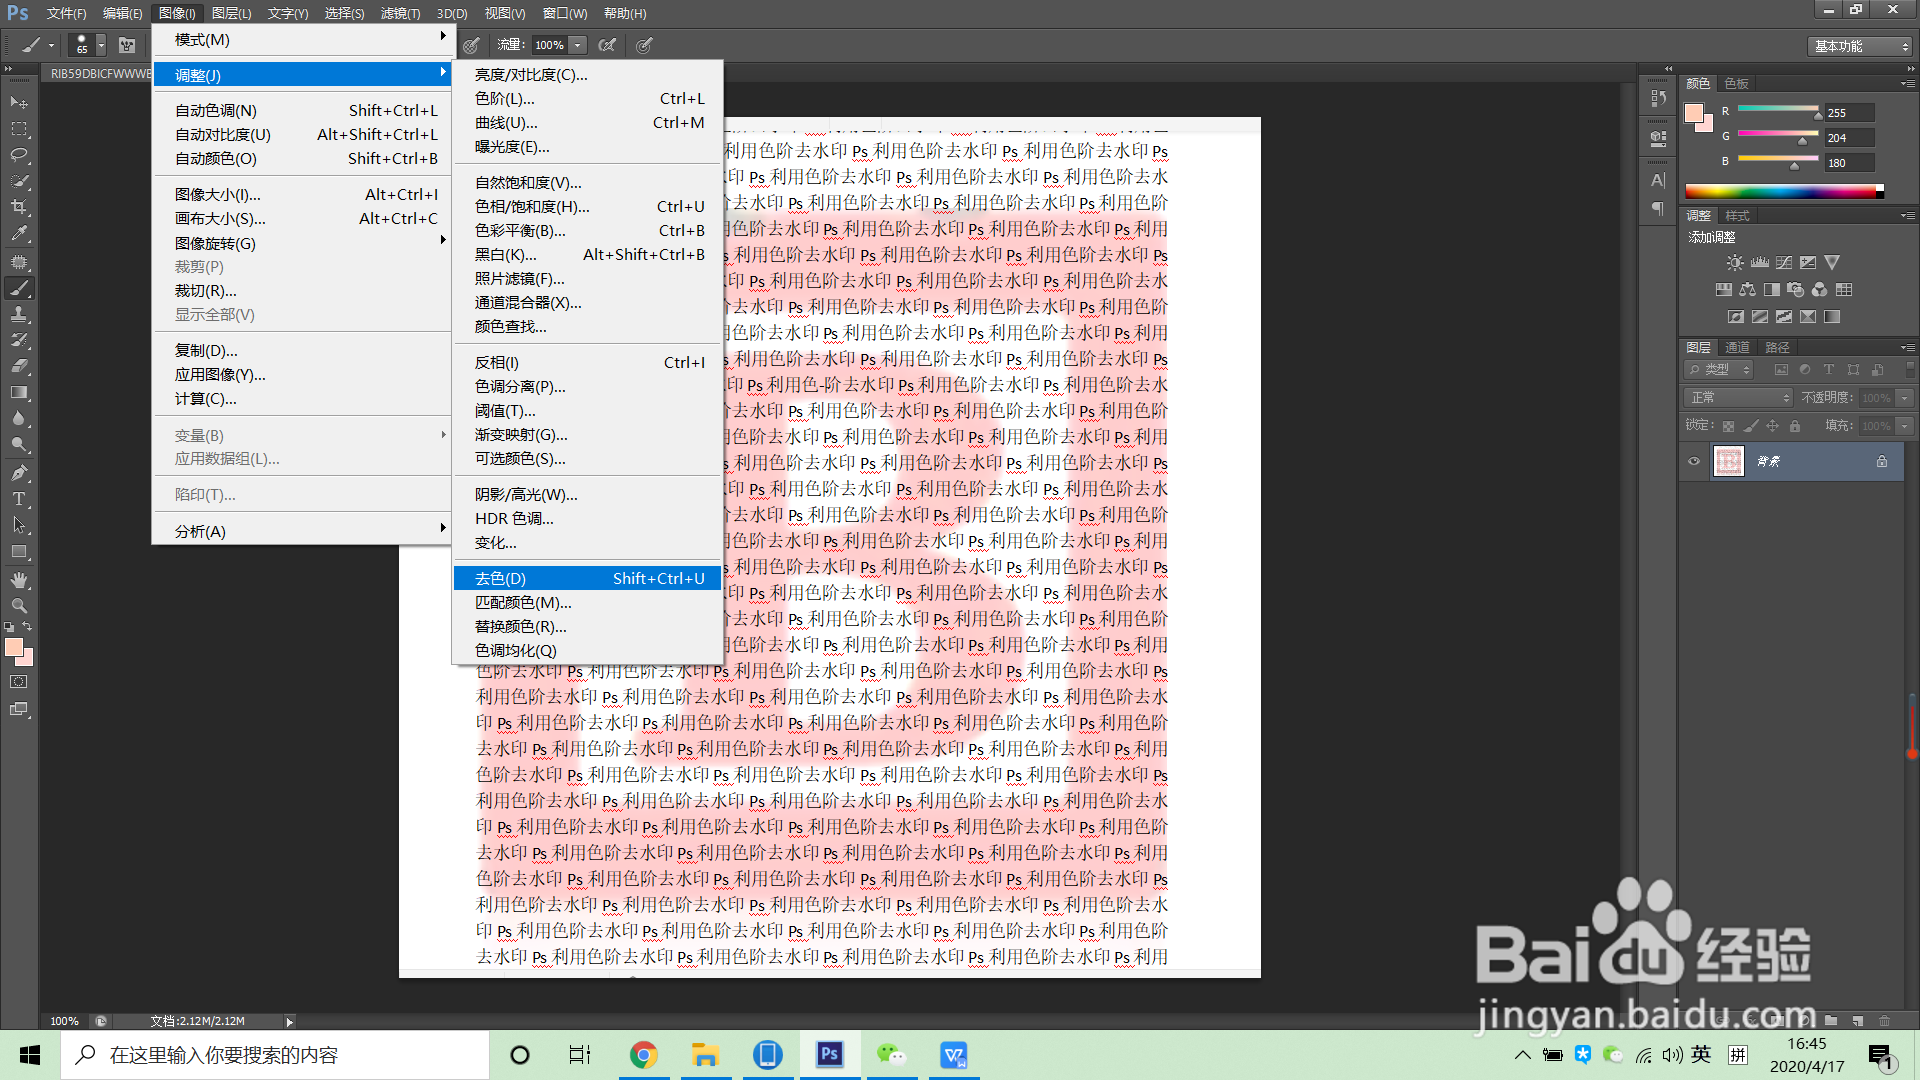Screen dimensions: 1920x1080
Task: Select the Lasso tool
Action: point(19,155)
